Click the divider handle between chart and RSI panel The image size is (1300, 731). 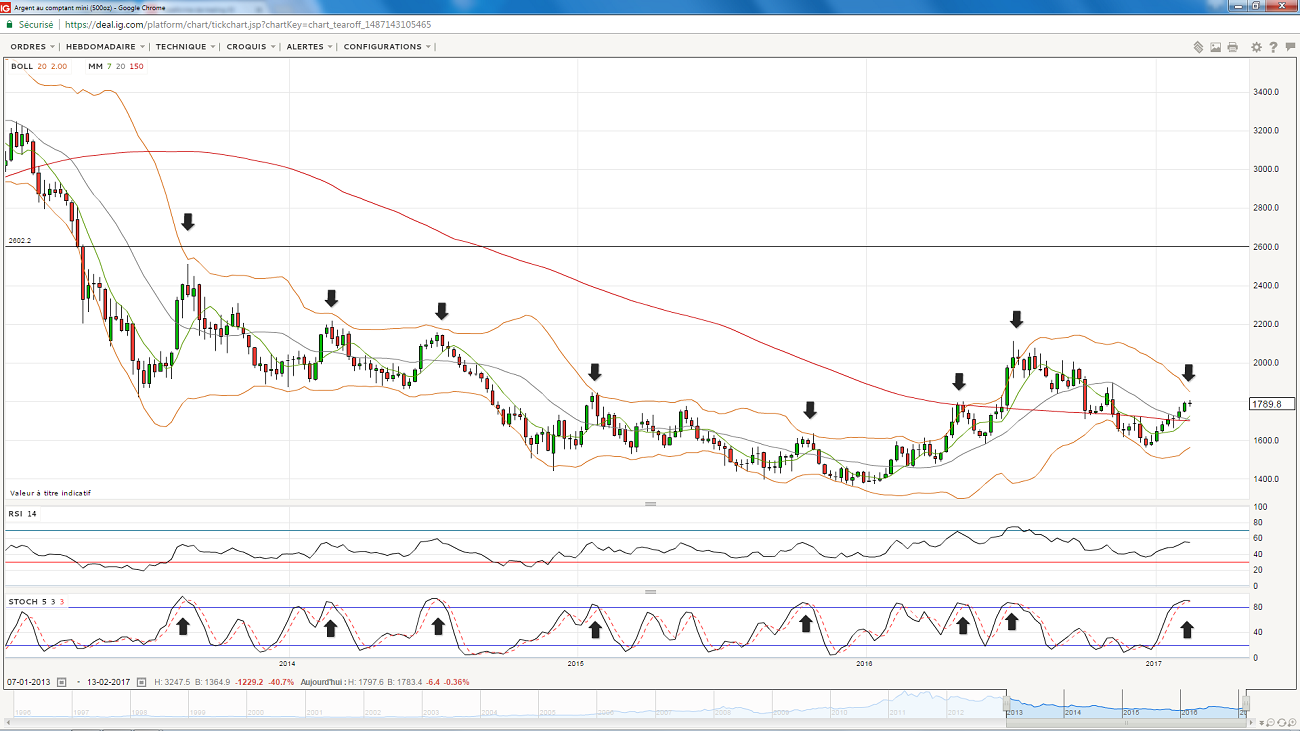[x=650, y=504]
